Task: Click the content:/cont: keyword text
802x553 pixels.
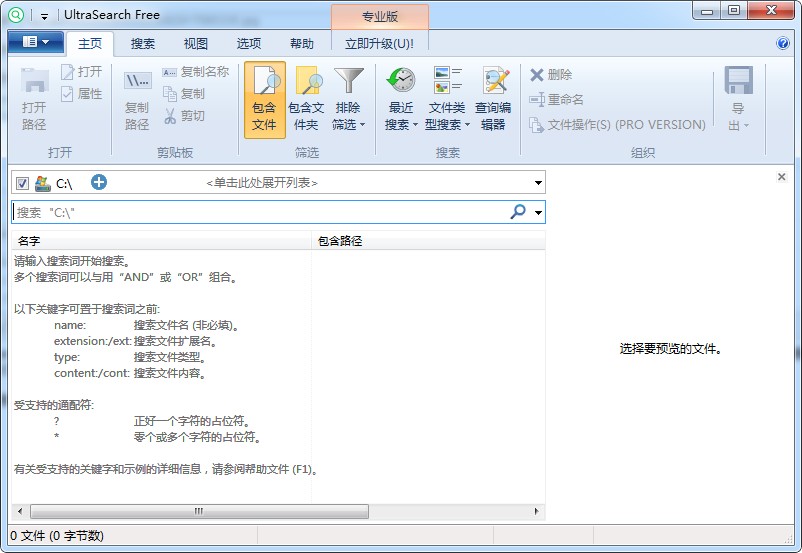Action: point(92,373)
